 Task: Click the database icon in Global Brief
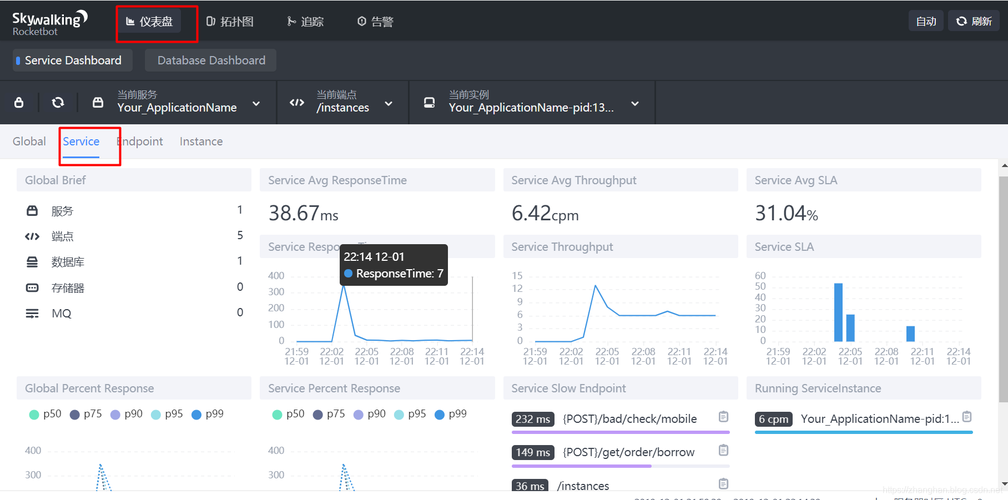pyautogui.click(x=32, y=262)
